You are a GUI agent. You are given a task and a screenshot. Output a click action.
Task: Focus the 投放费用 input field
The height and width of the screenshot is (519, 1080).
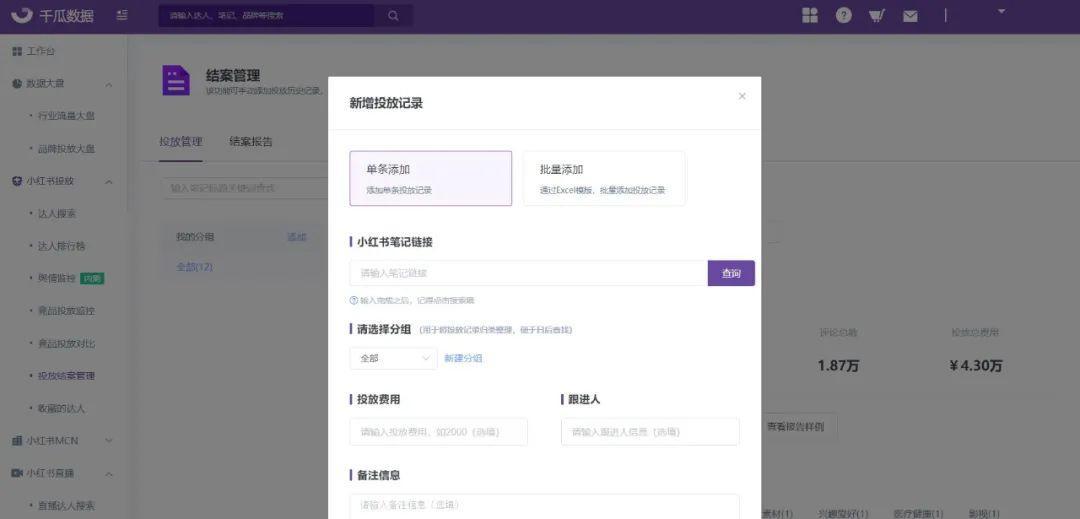point(438,432)
